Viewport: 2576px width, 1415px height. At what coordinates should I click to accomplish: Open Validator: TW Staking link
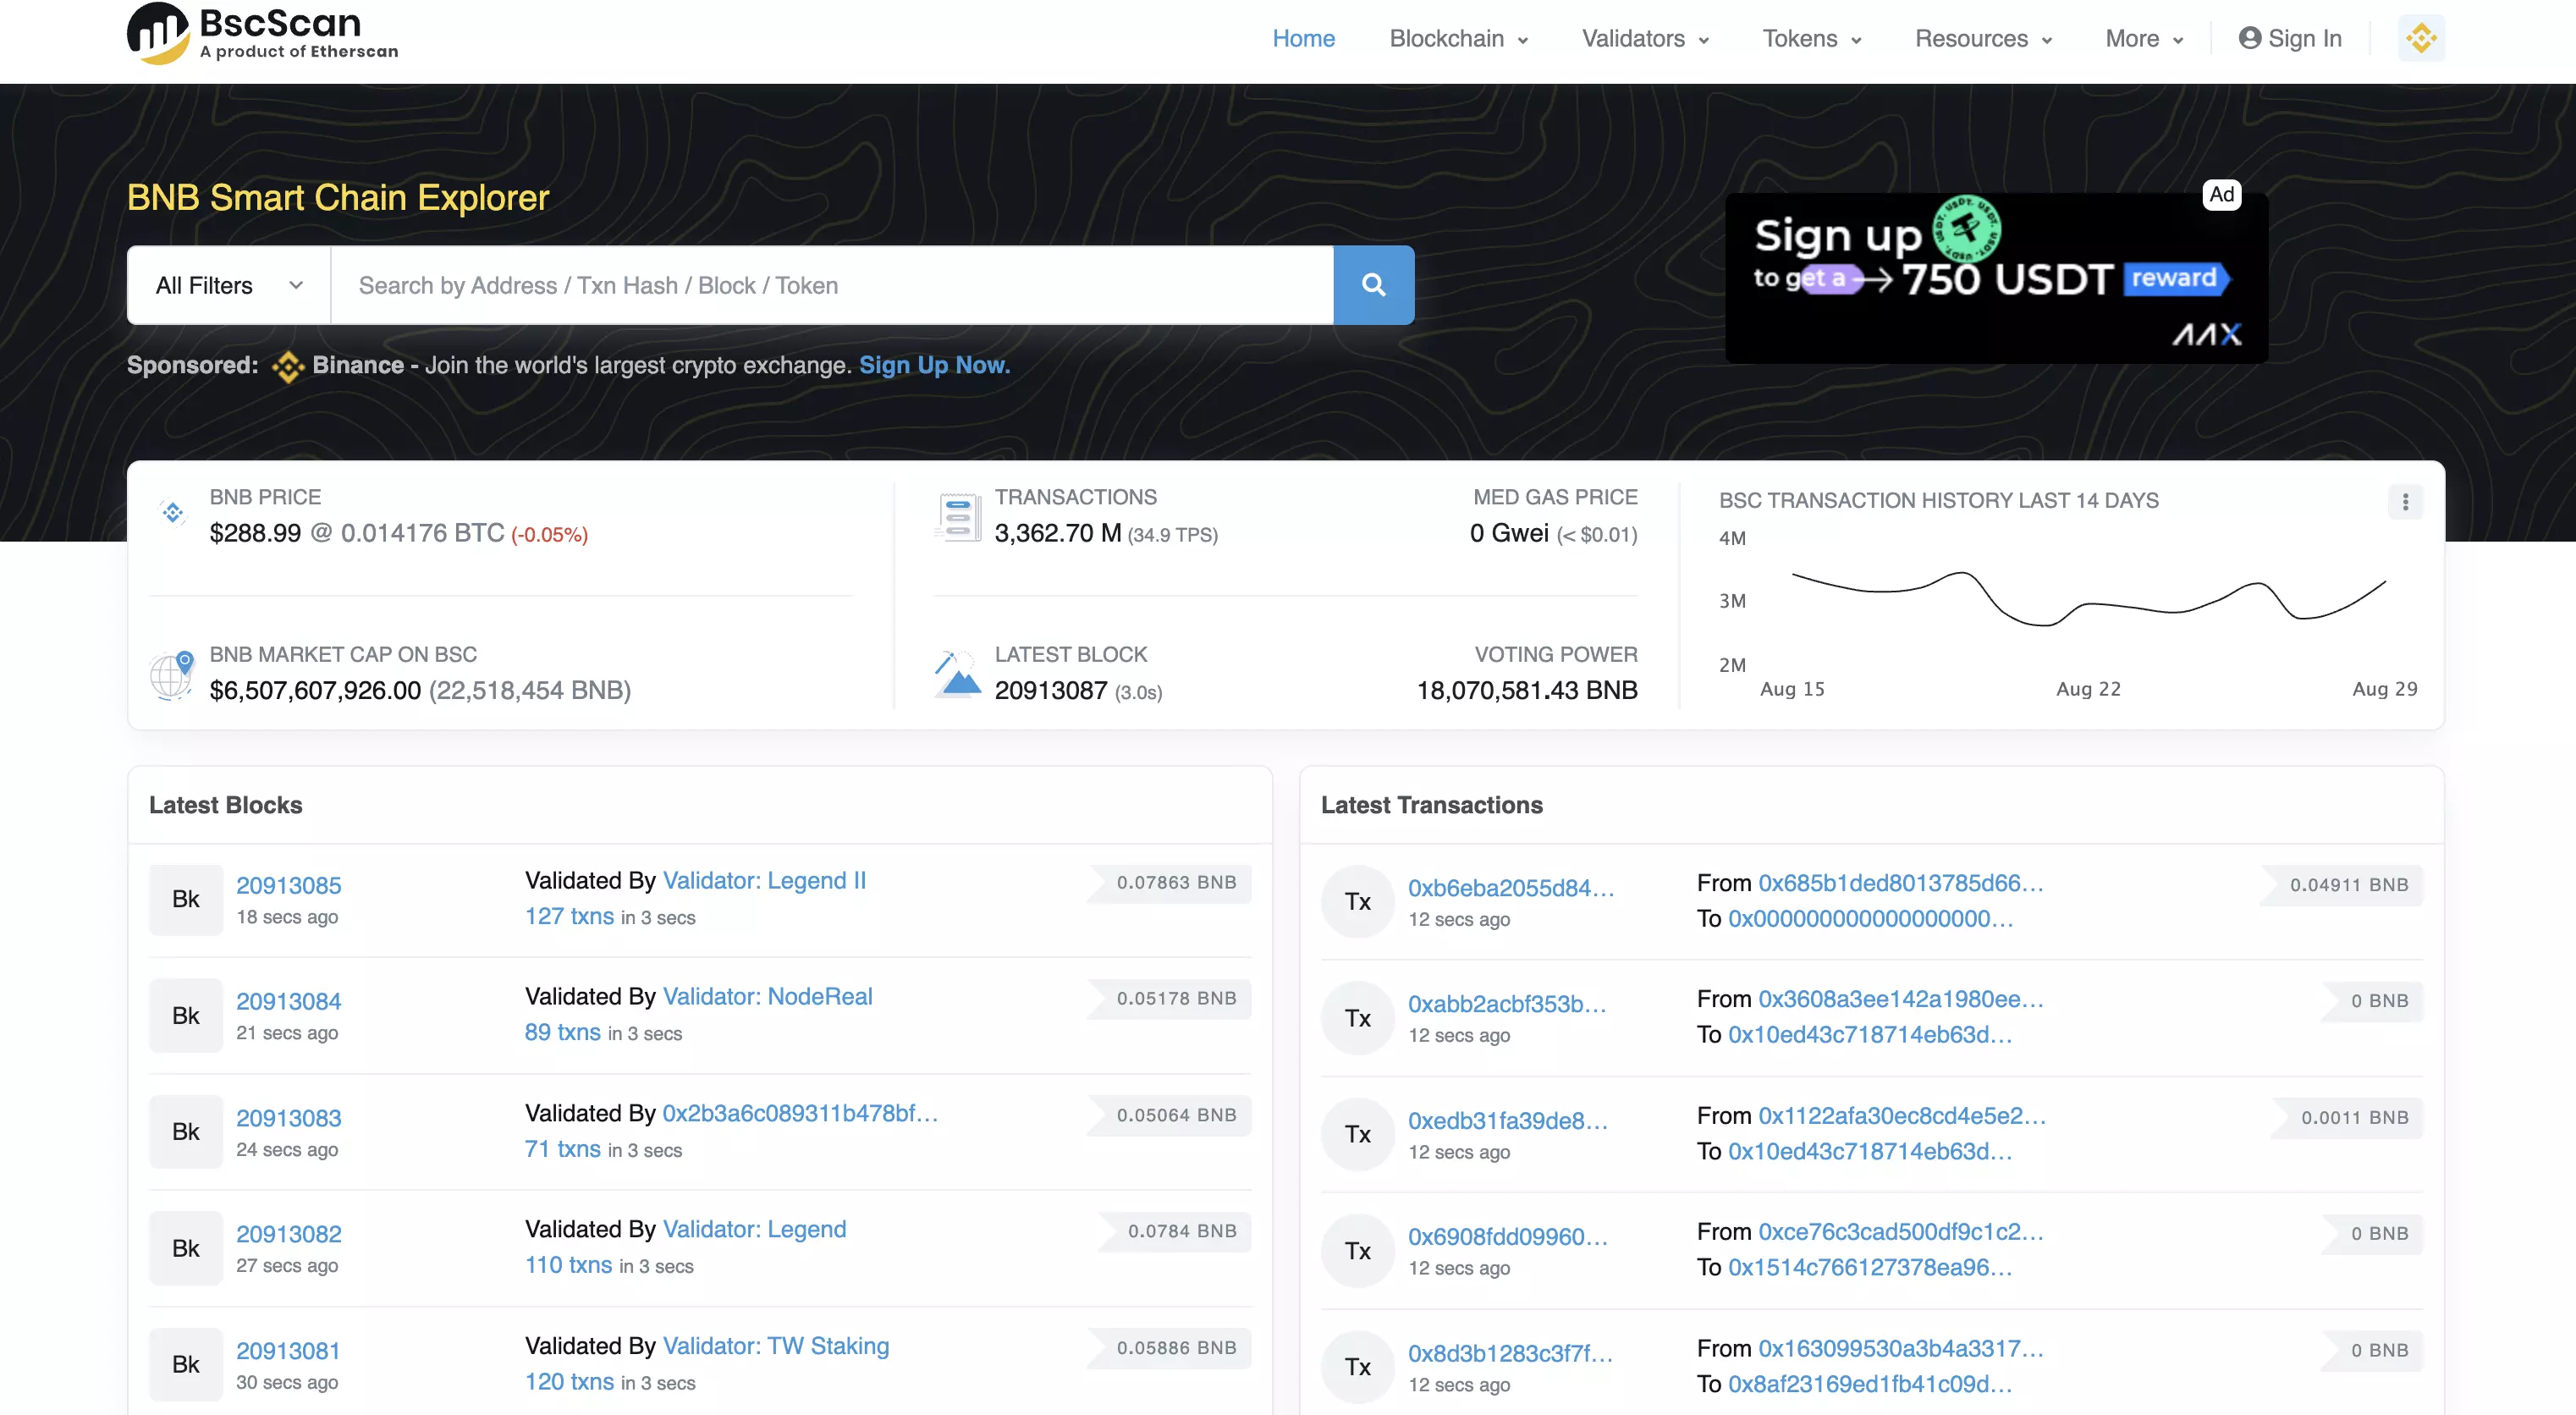[776, 1346]
